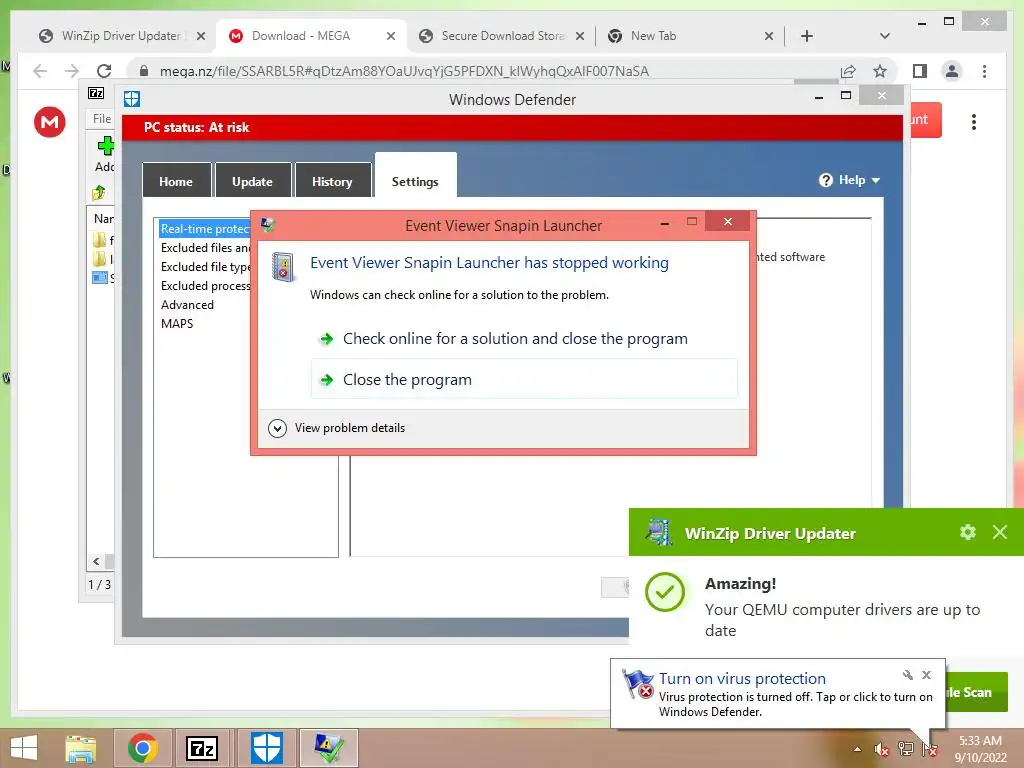This screenshot has height=768, width=1024.
Task: Open the Home tab in Windows Defender
Action: pos(176,181)
